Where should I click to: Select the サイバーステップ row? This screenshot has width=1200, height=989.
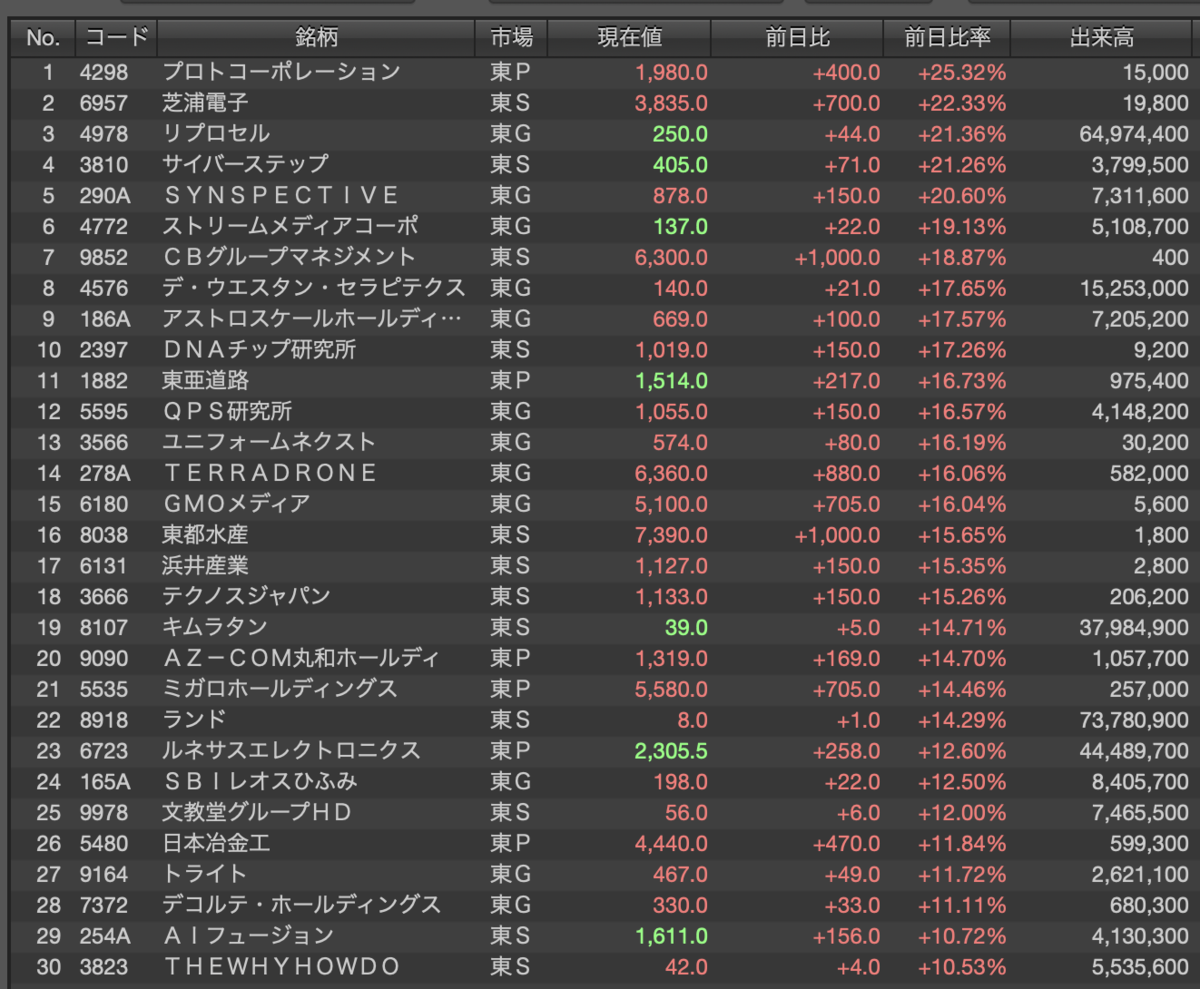tap(600, 165)
